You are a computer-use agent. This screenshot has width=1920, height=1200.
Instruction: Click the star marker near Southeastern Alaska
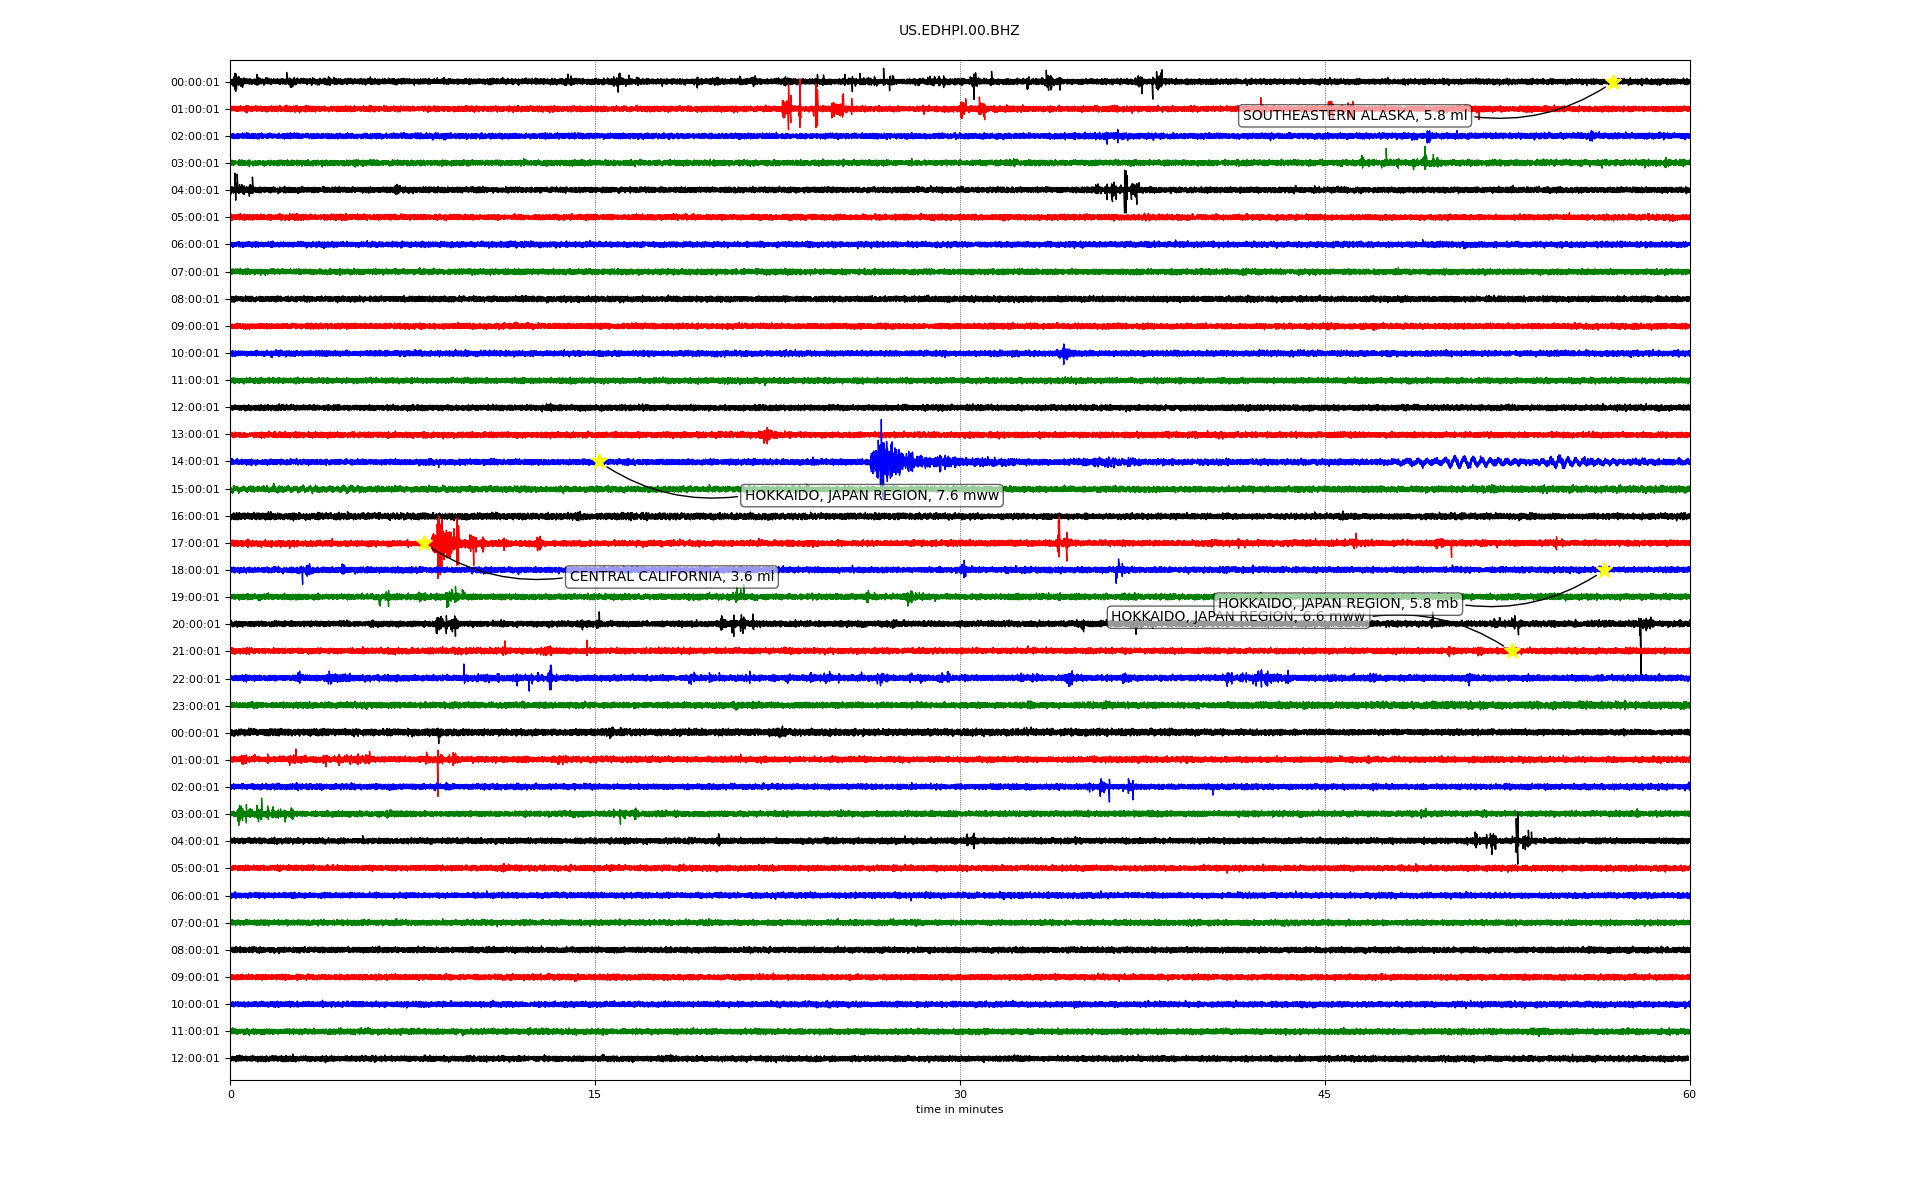1612,82
